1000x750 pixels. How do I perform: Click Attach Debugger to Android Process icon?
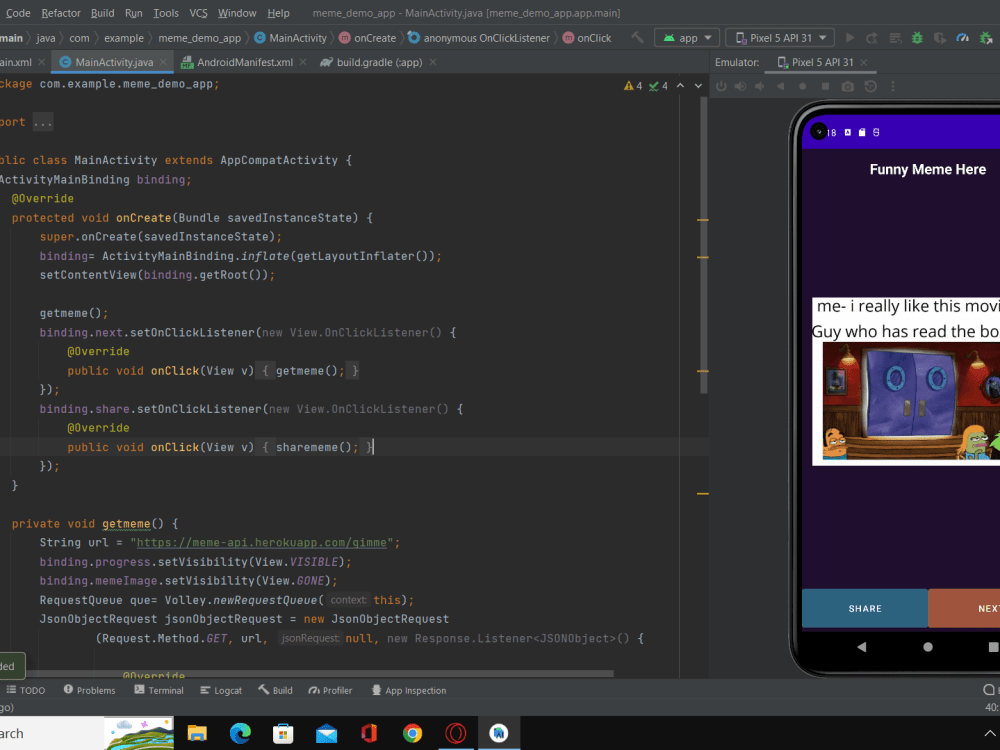pyautogui.click(x=986, y=38)
